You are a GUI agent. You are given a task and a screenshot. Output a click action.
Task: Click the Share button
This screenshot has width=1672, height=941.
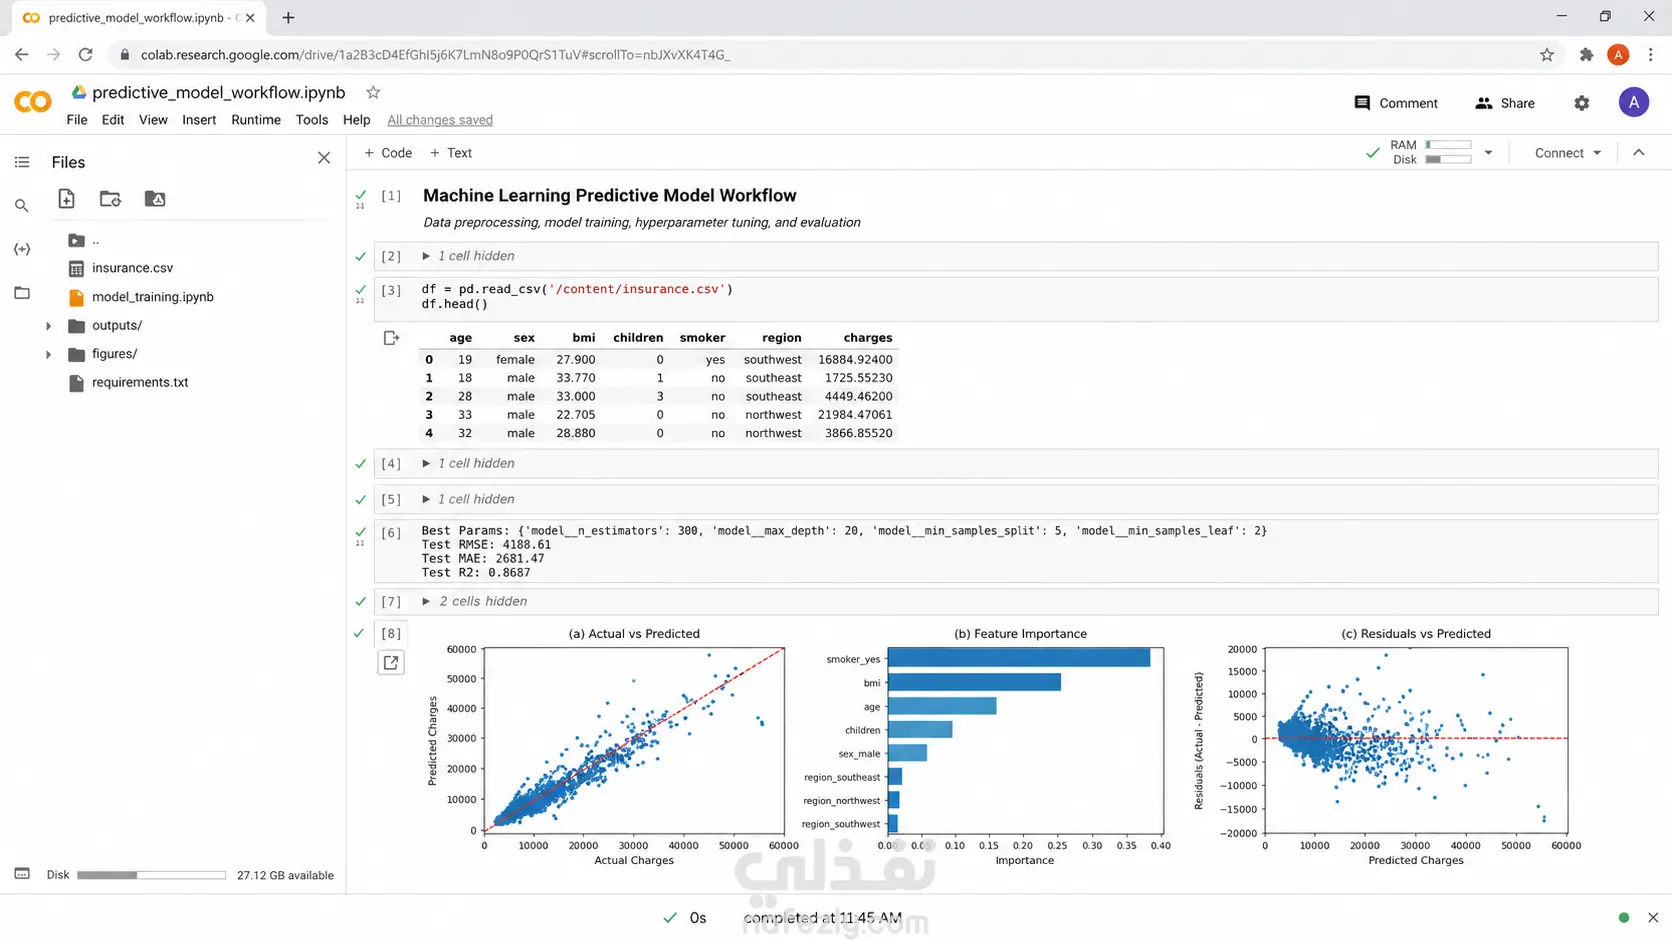pos(1505,103)
